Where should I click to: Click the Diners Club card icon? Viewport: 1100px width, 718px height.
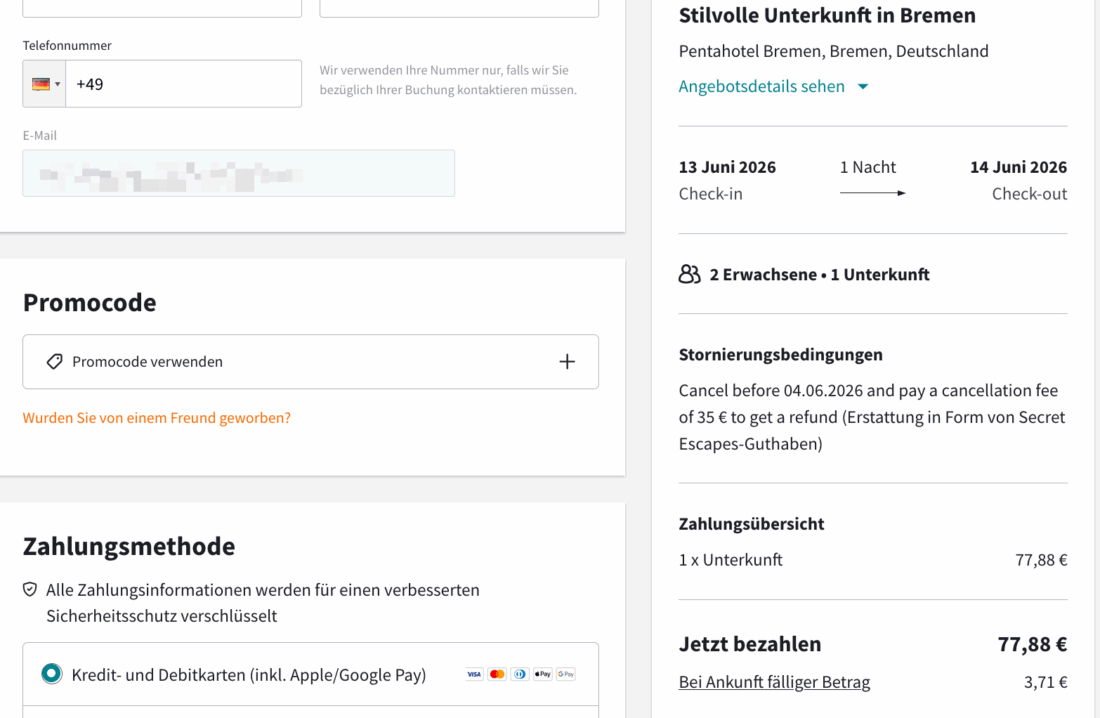[520, 674]
